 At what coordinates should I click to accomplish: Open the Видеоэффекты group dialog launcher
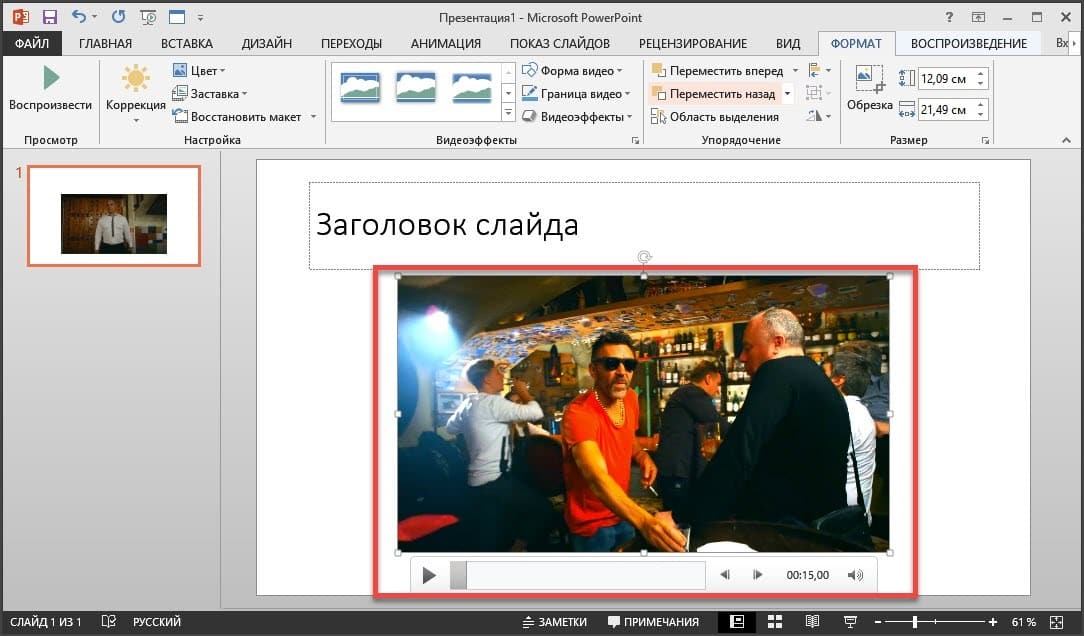635,140
